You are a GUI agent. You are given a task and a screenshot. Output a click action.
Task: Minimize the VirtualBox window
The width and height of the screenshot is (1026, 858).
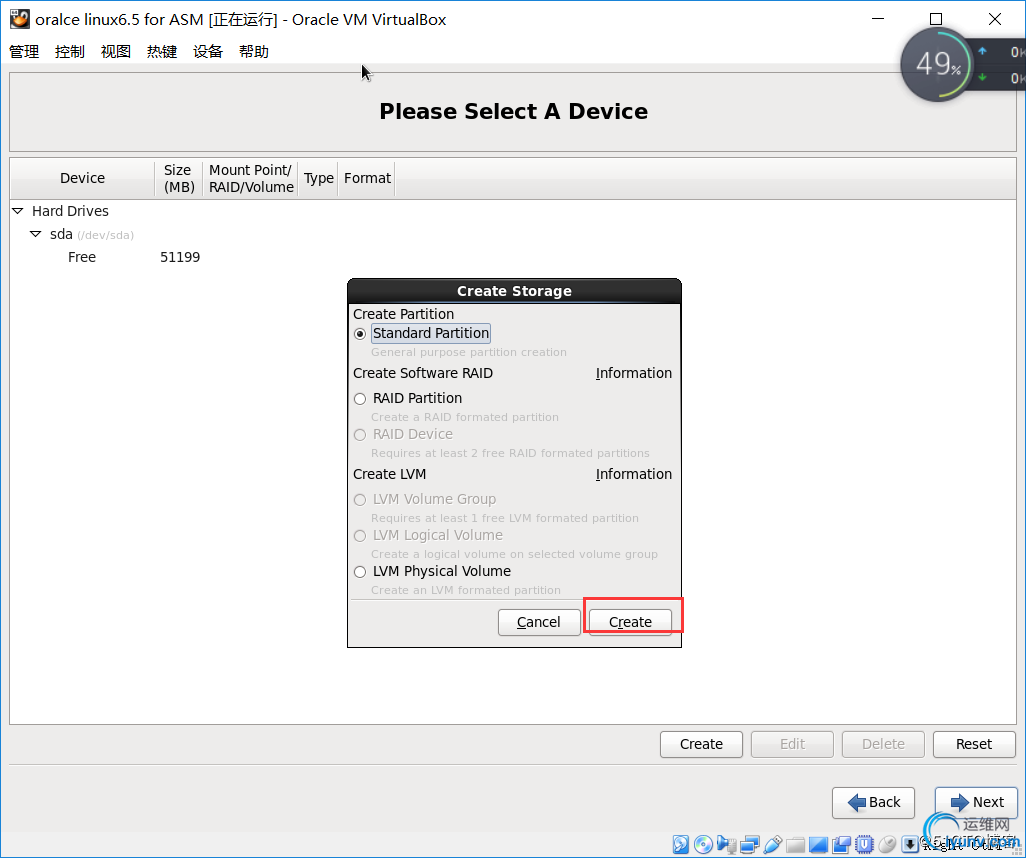coord(878,19)
